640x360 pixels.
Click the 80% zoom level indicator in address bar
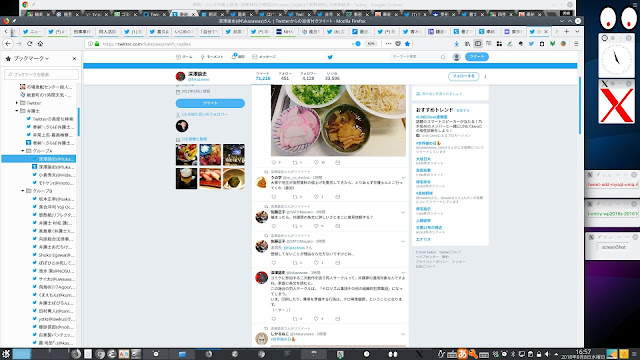click(371, 44)
